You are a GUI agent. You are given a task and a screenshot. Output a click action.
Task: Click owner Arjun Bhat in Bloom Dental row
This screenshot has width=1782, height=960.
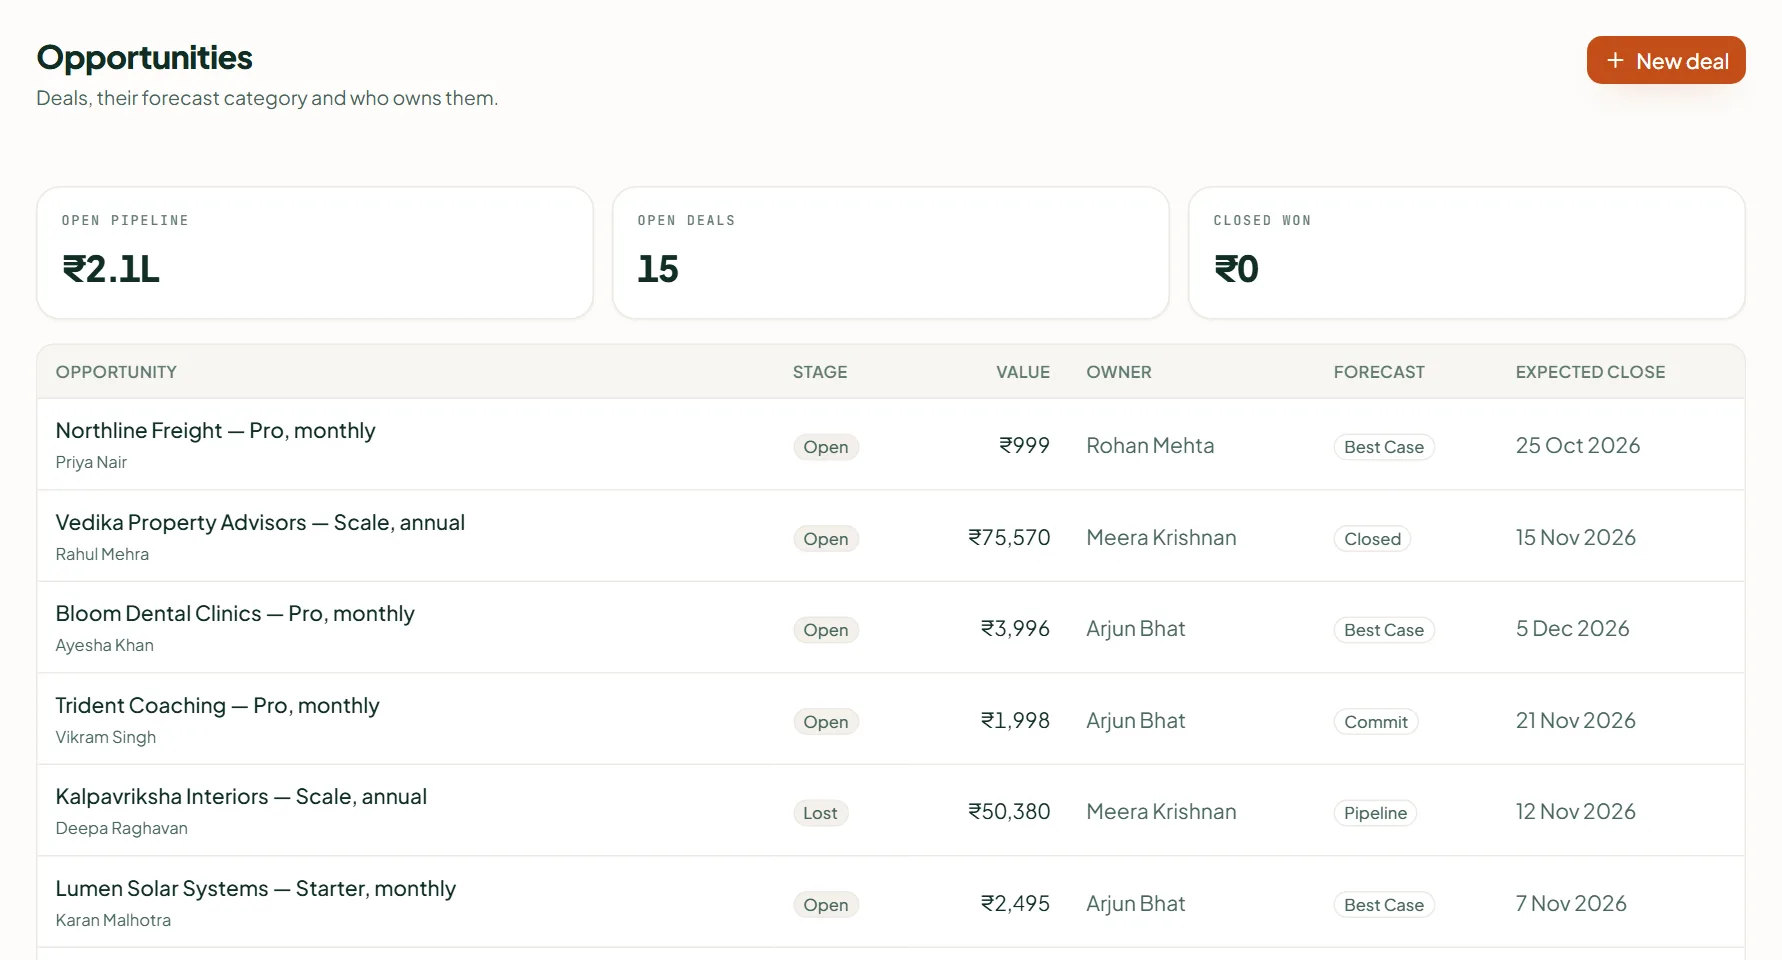coord(1136,629)
